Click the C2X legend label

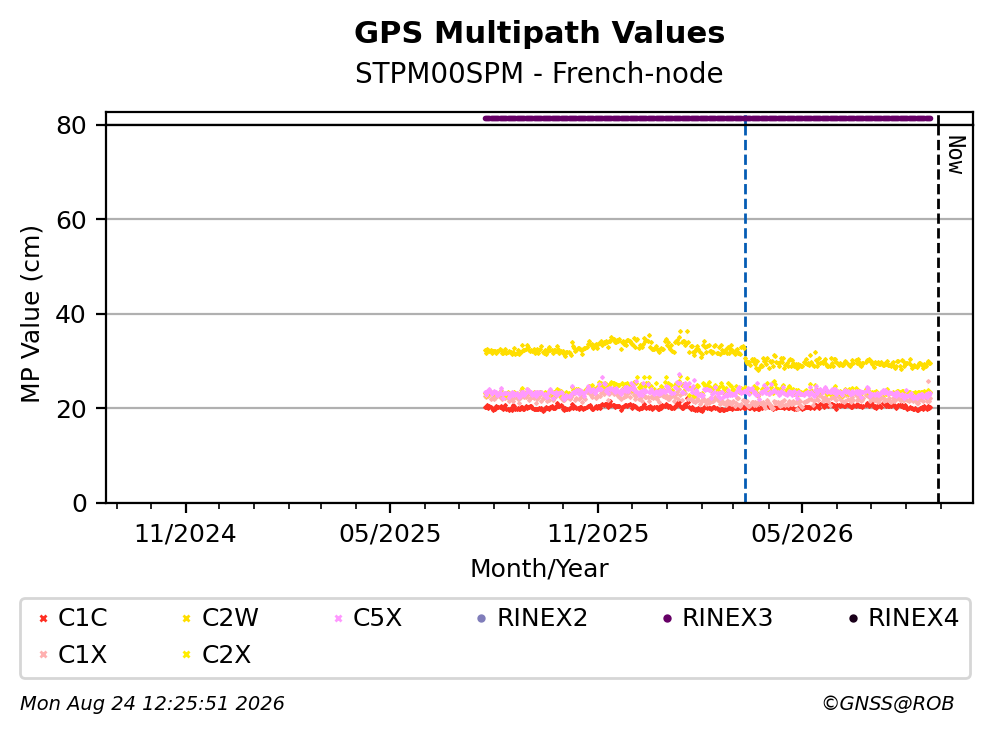226,655
